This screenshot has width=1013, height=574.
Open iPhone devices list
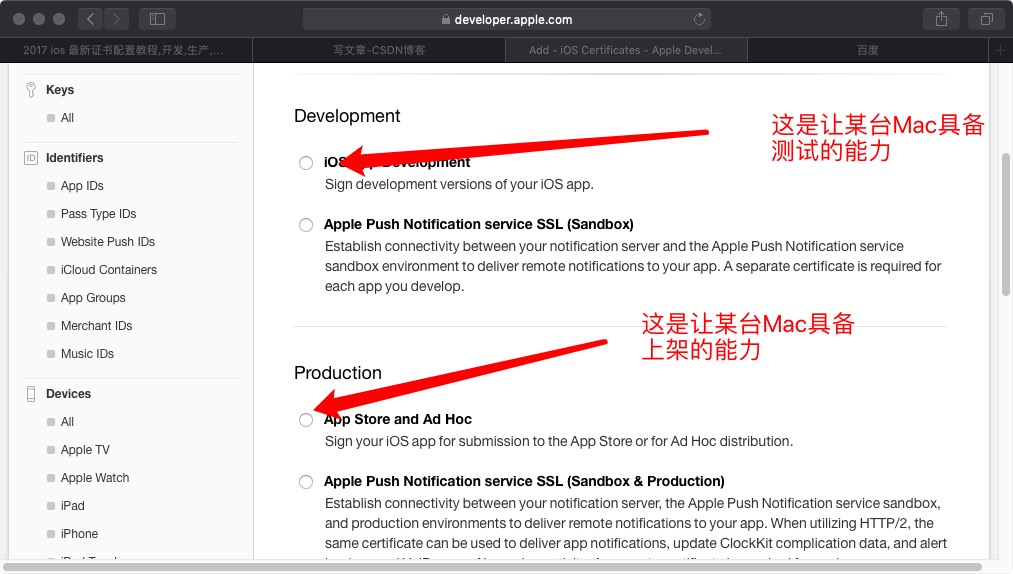point(79,534)
